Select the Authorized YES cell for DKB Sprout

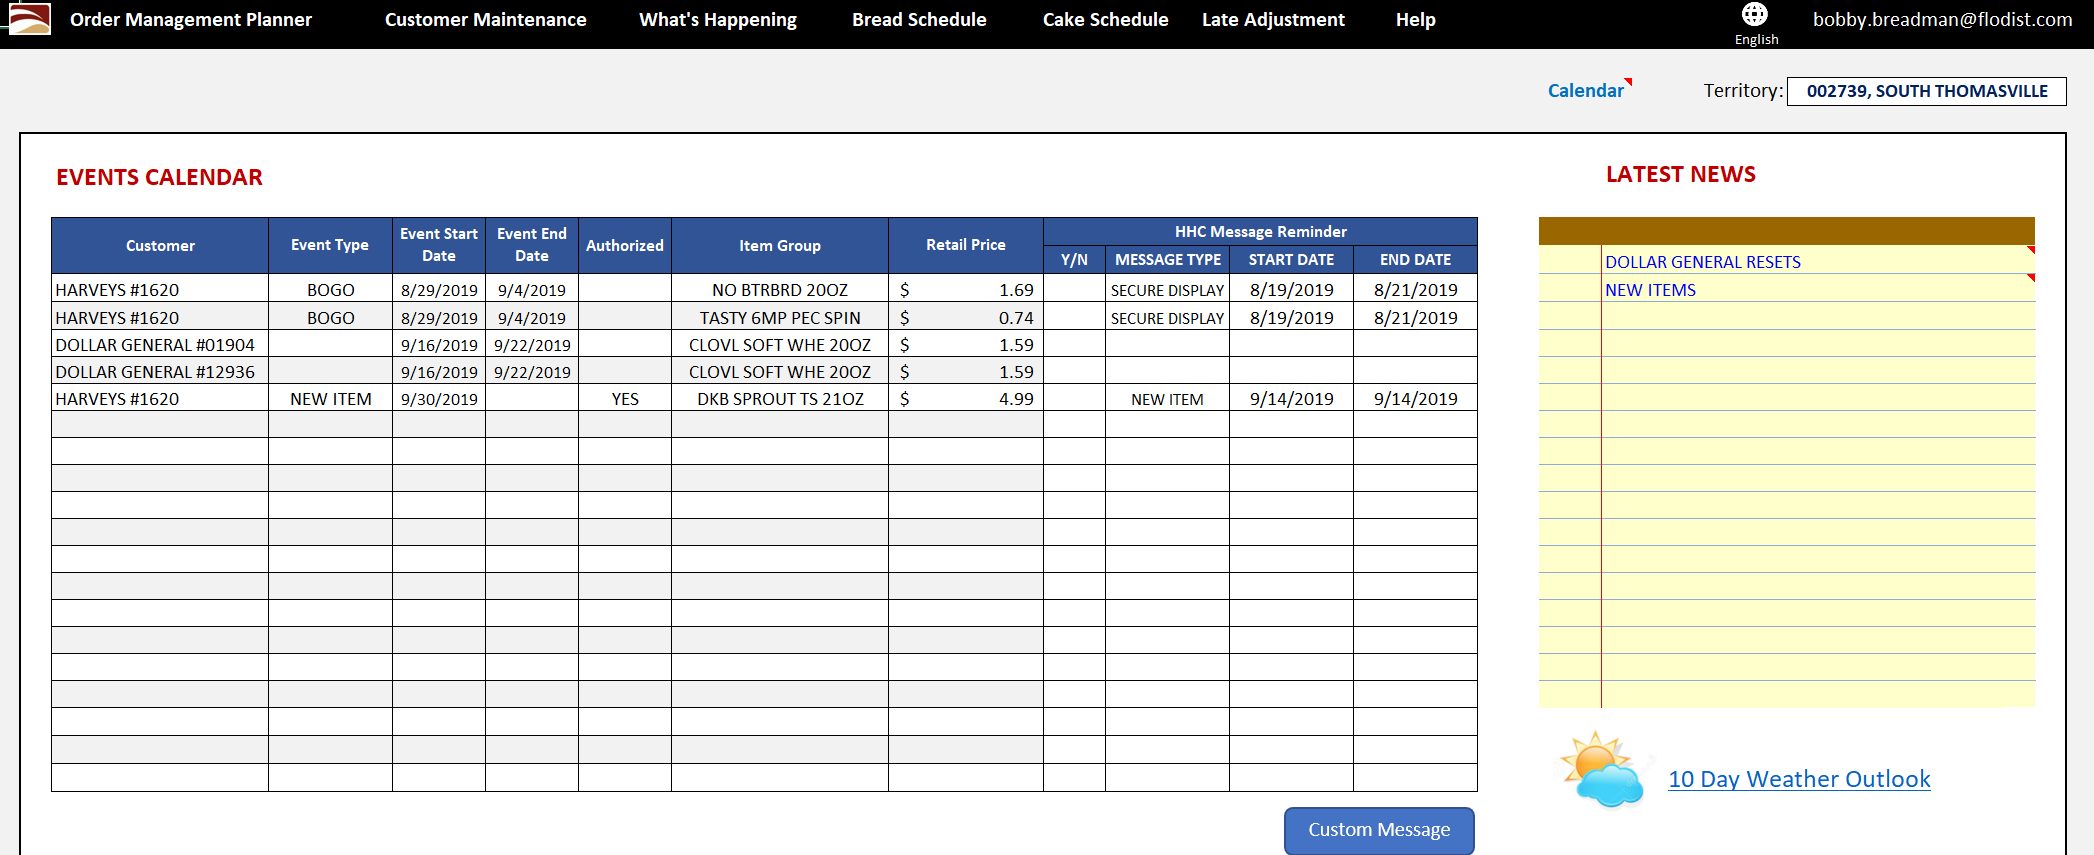(625, 399)
